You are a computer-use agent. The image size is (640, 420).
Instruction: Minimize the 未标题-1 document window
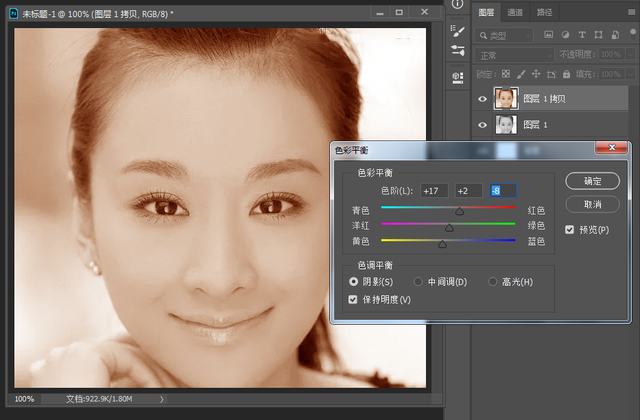(x=380, y=12)
